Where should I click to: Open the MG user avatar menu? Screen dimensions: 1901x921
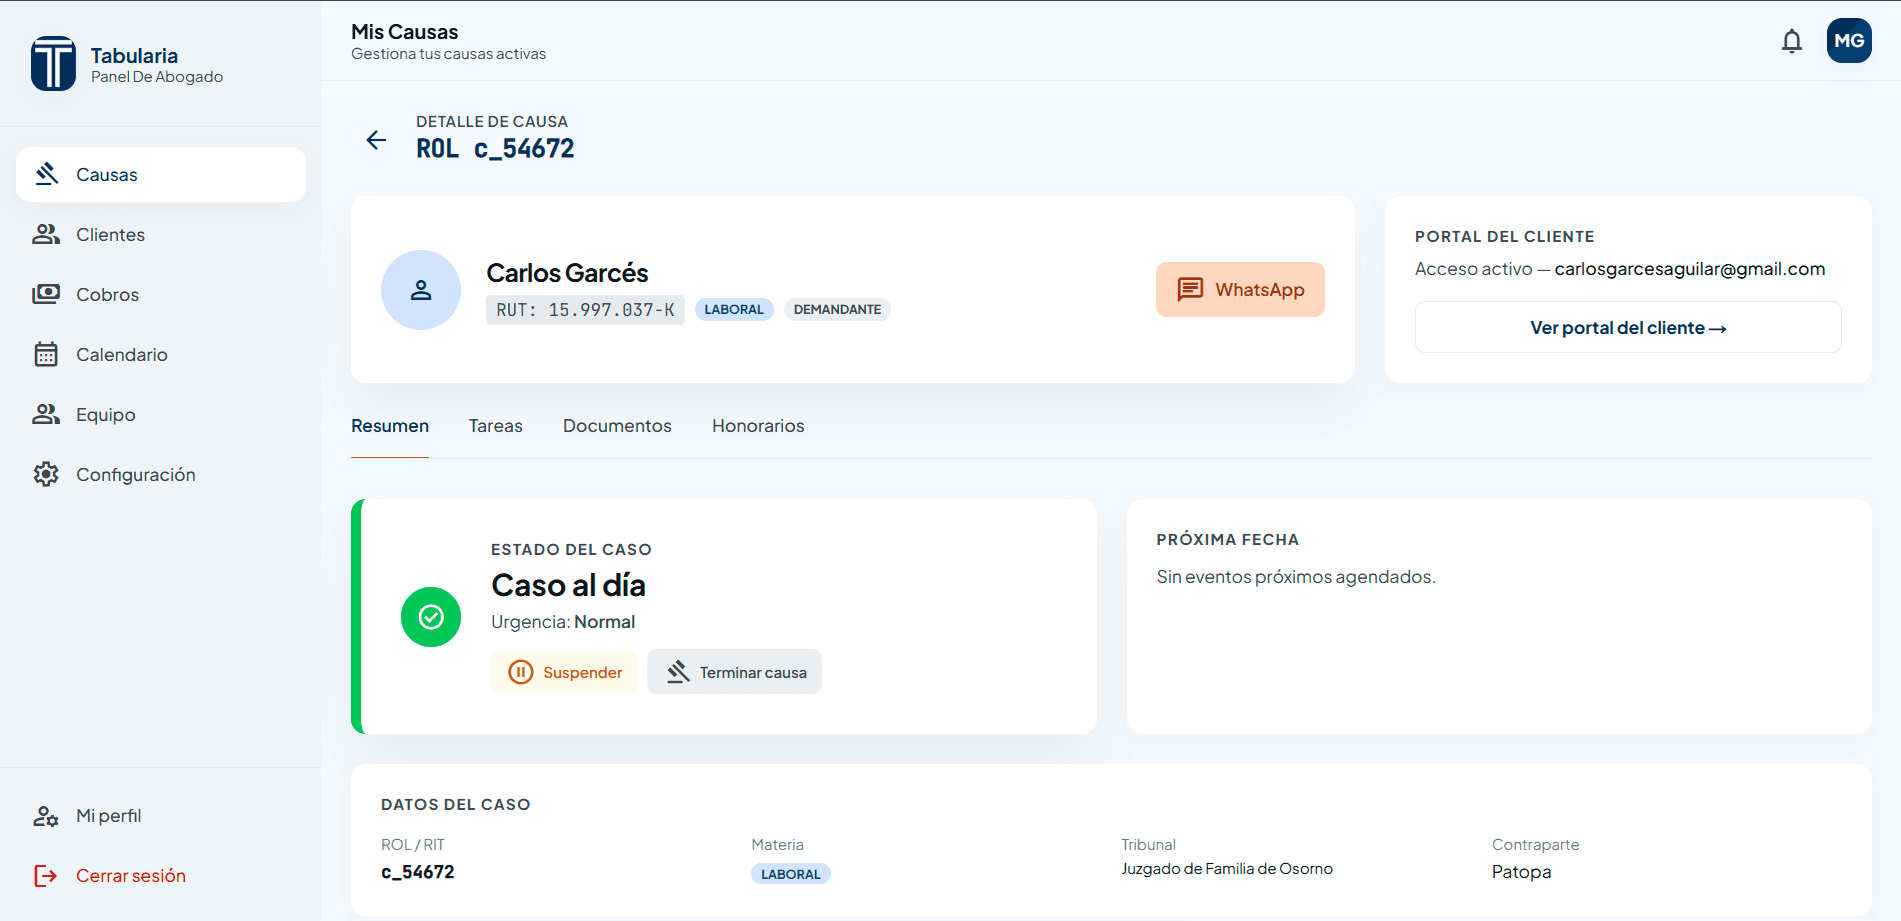pos(1849,41)
